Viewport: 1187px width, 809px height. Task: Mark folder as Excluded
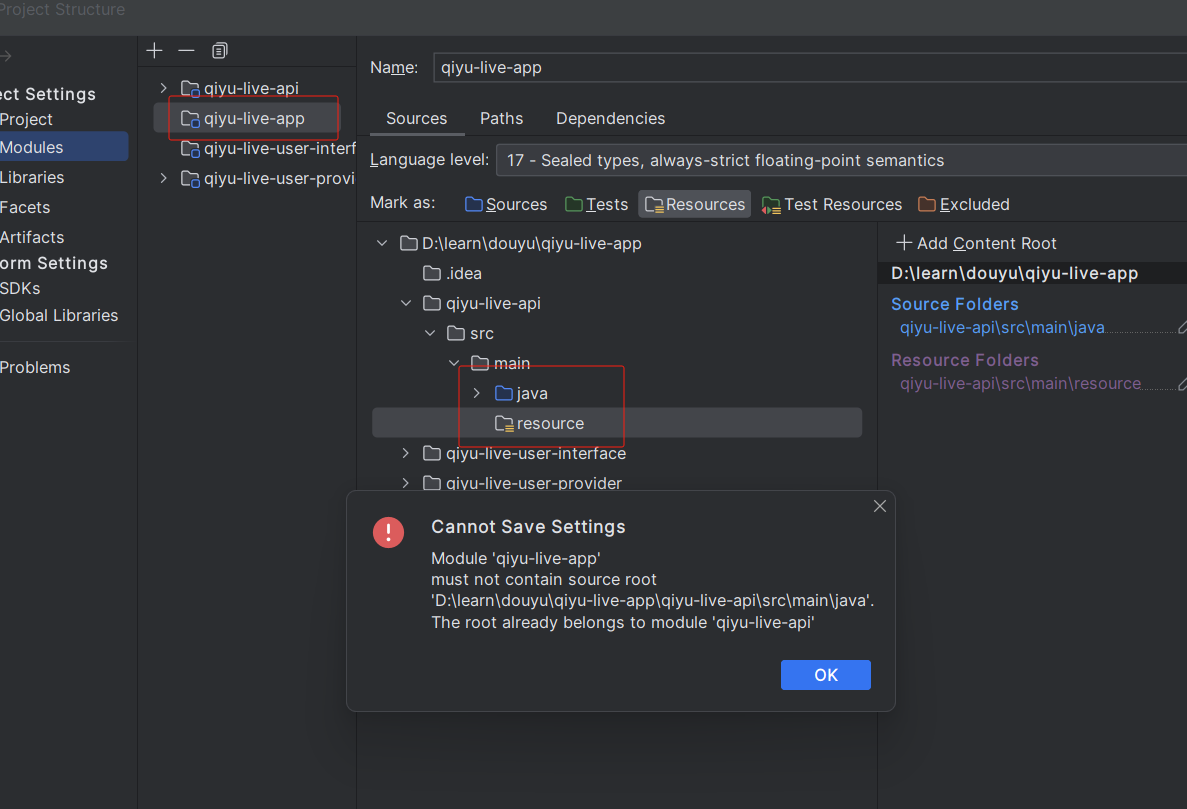(x=964, y=204)
